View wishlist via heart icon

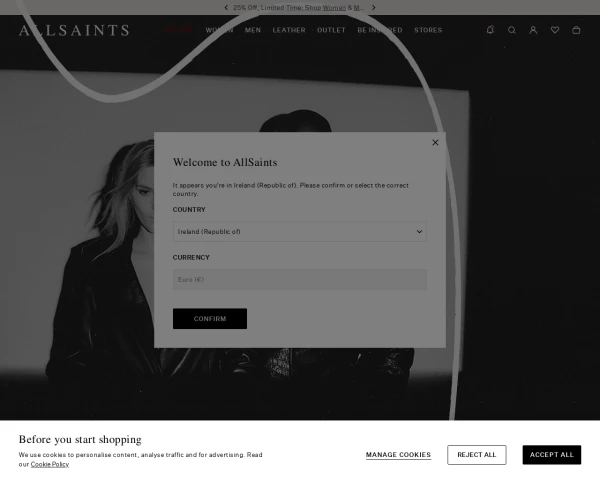coord(555,30)
